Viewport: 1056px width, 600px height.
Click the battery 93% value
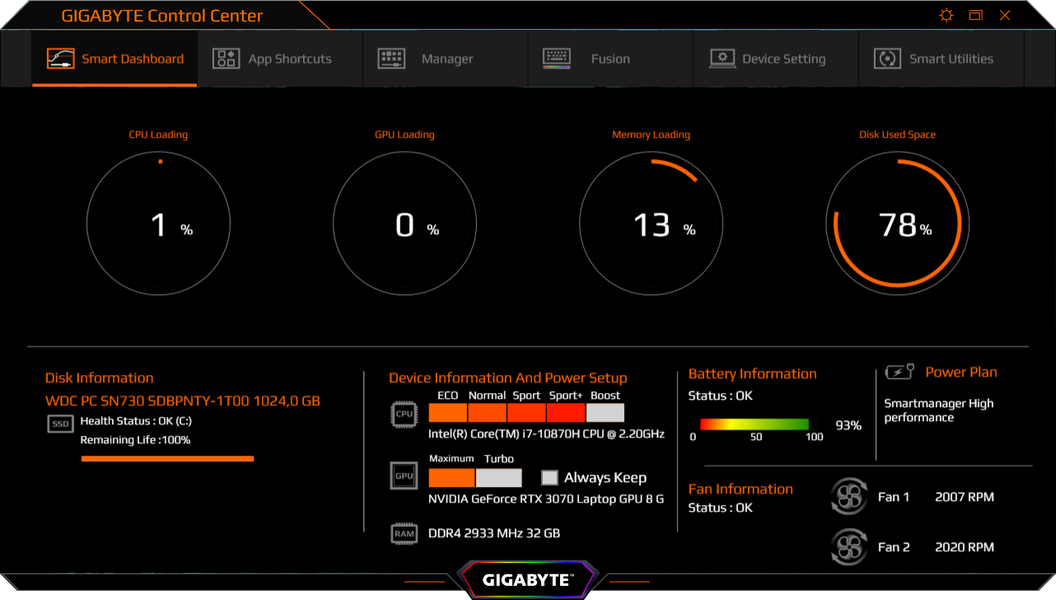point(848,425)
